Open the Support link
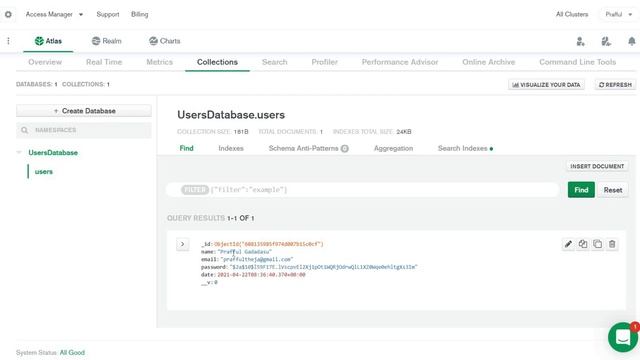Viewport: 640px width, 360px height. coord(108,14)
